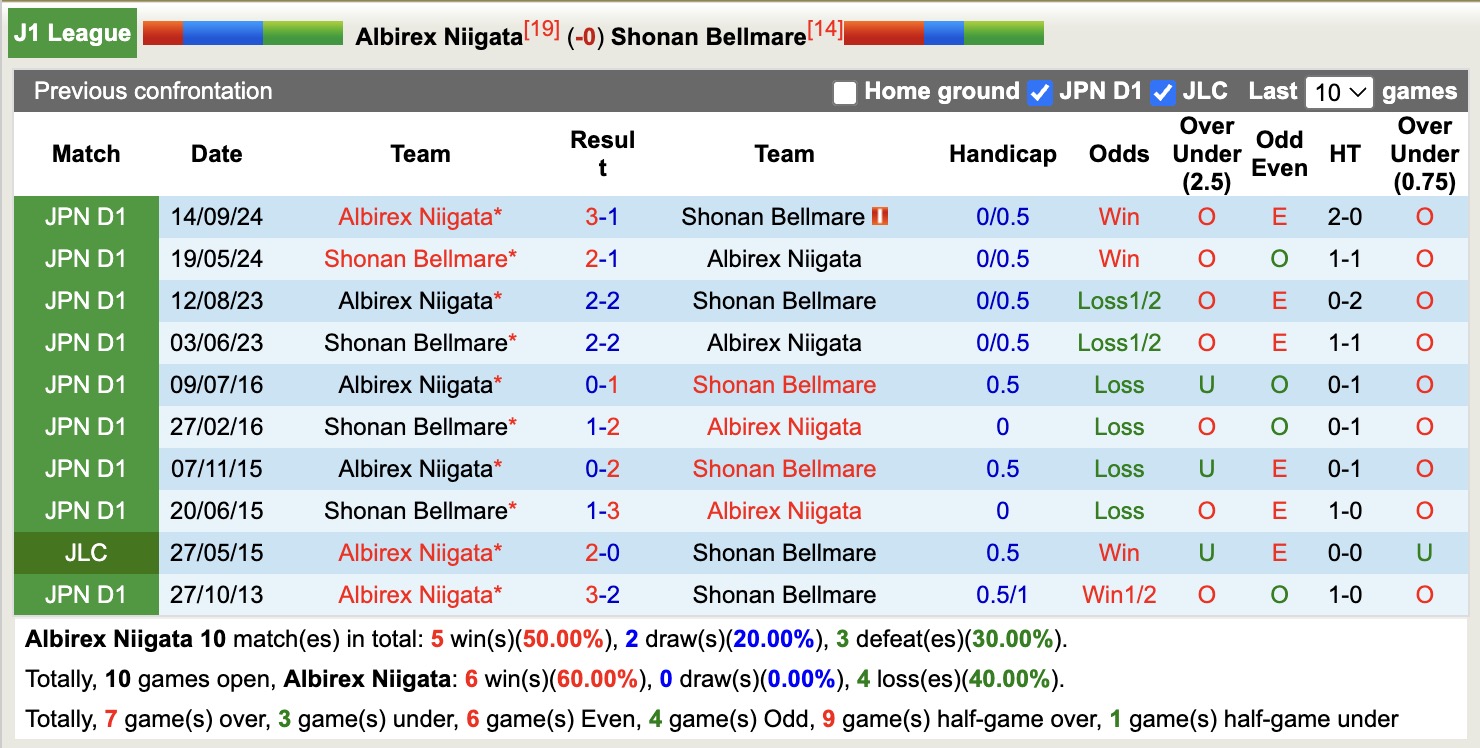Click the JLC competition badge
Screen dimensions: 1480x748
[x=85, y=552]
